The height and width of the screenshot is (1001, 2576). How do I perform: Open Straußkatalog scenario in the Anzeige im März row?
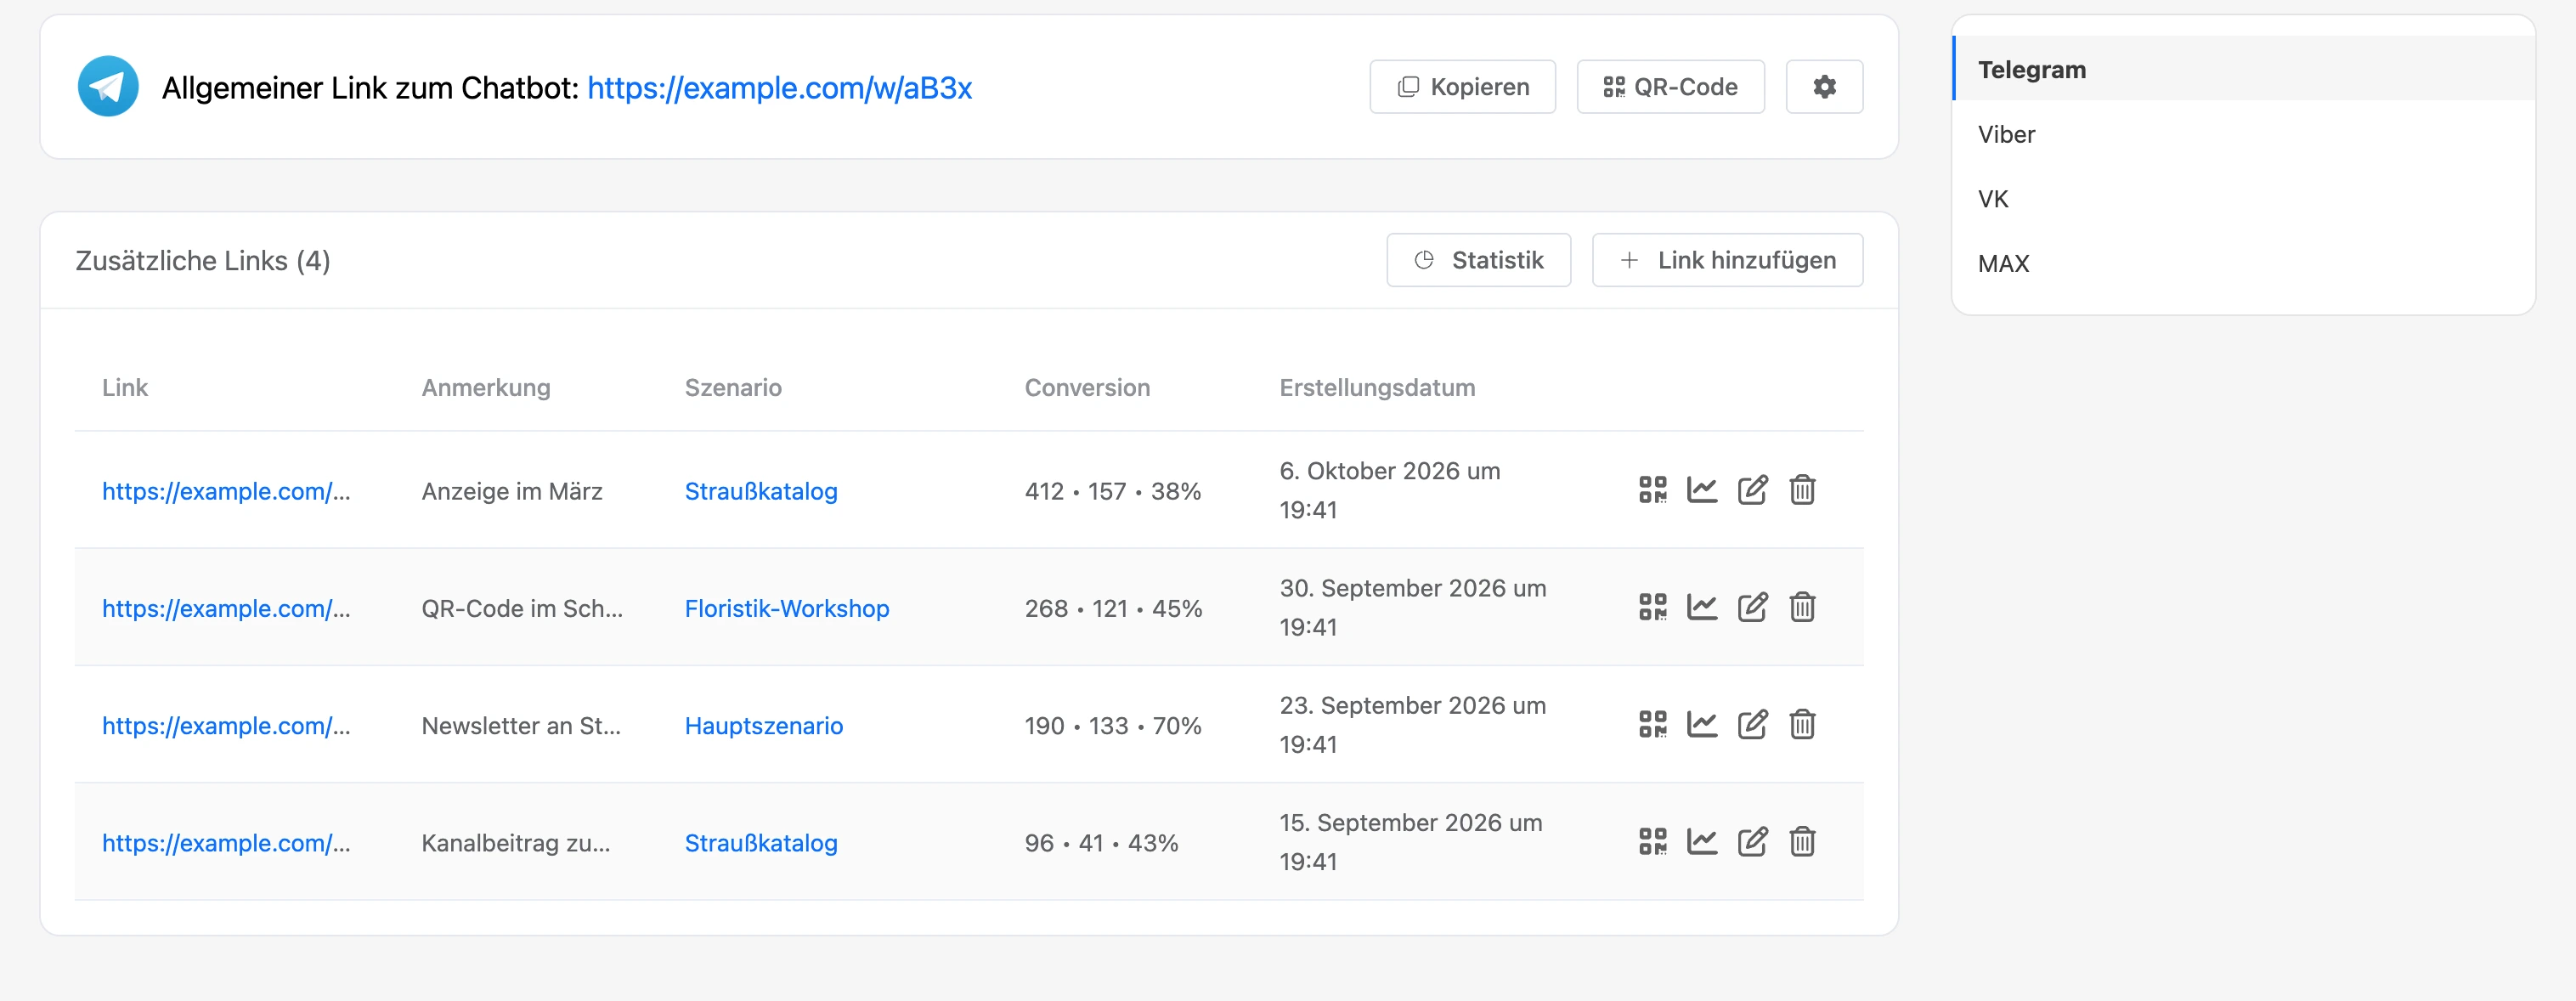pyautogui.click(x=761, y=491)
